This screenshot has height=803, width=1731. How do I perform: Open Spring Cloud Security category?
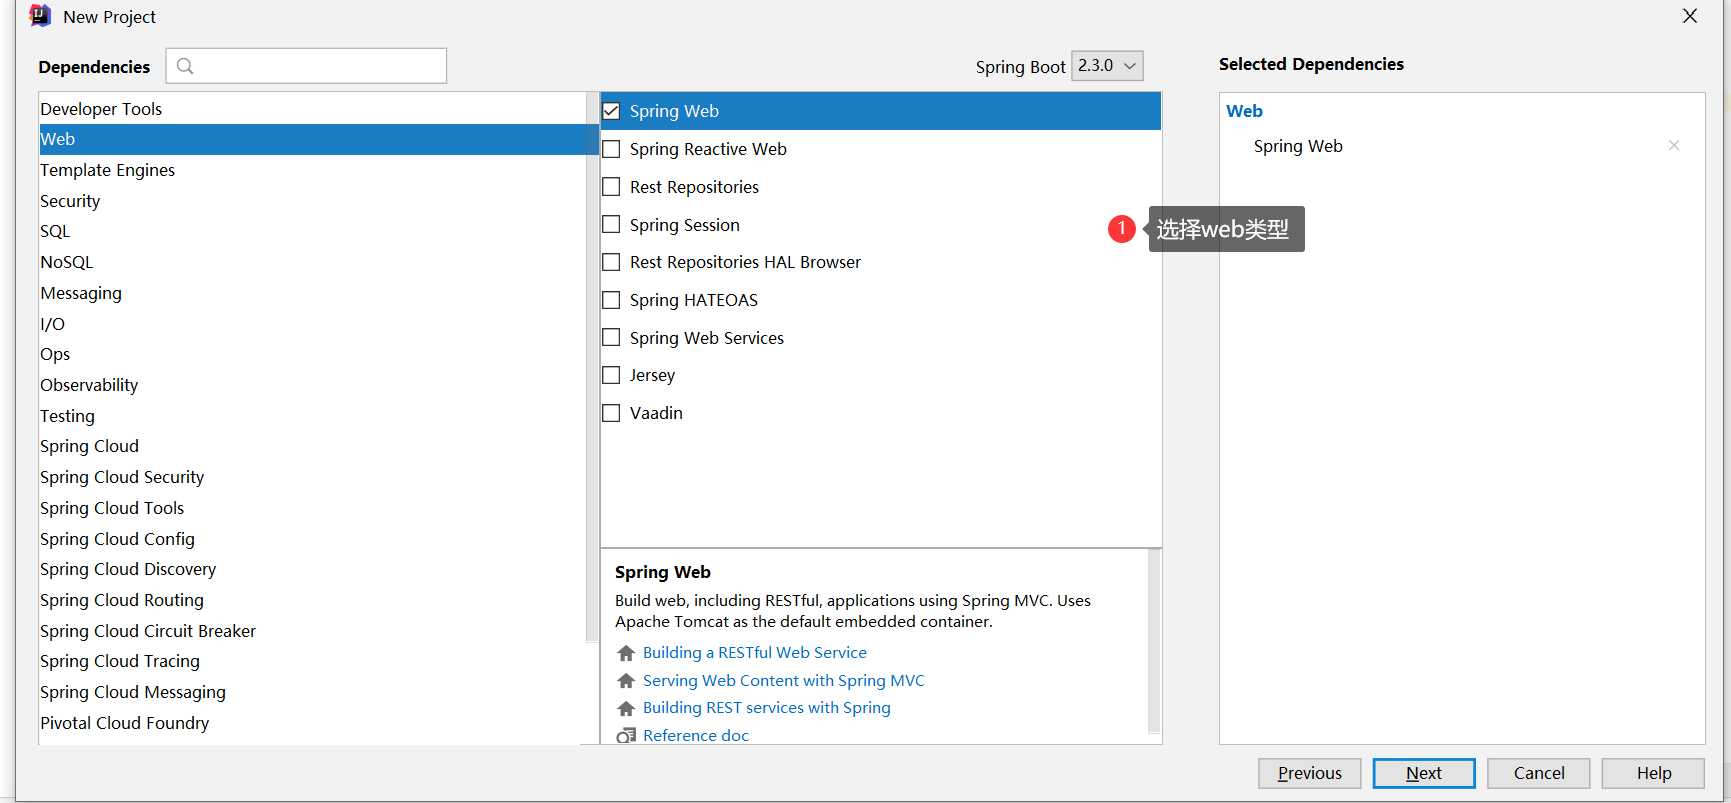click(312, 477)
